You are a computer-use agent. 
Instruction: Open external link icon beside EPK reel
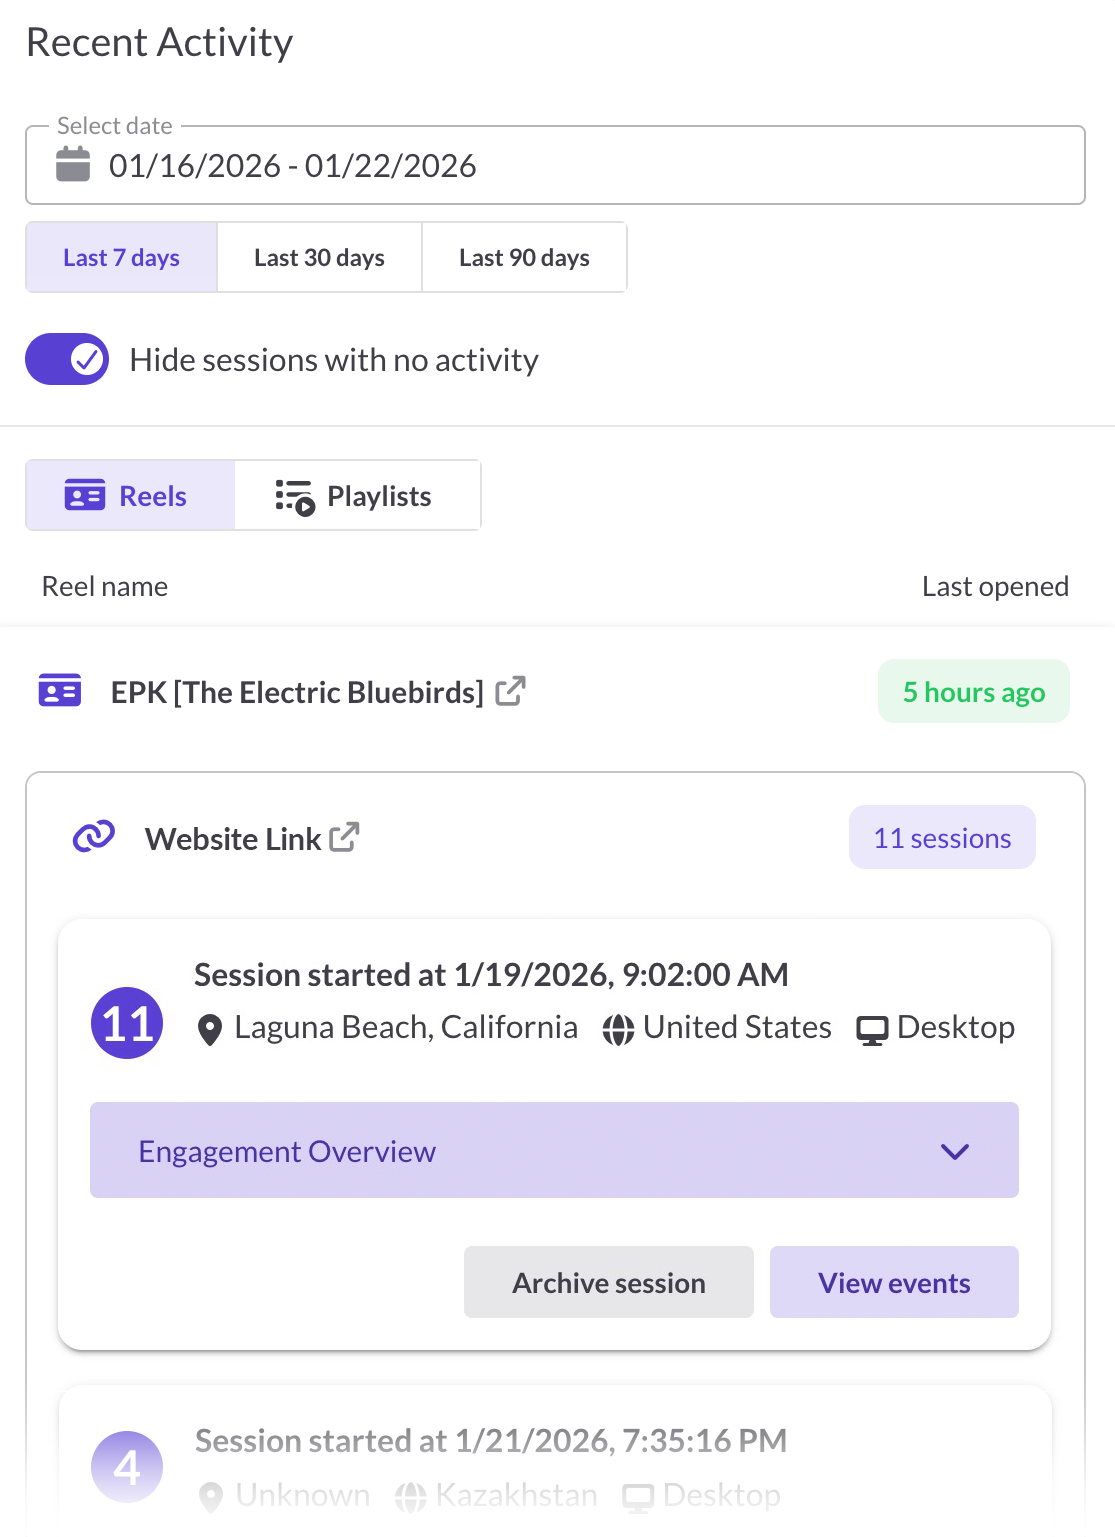(511, 691)
